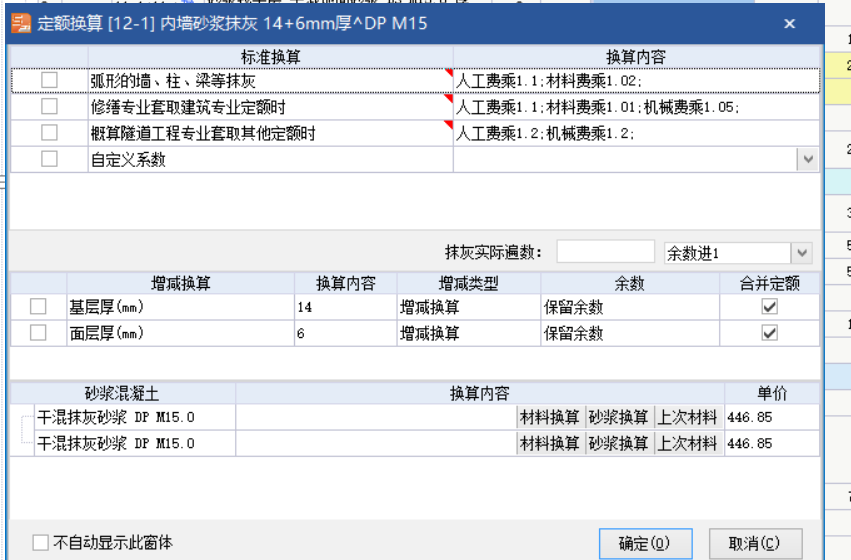851x560 pixels.
Task: Close the 定额换算 dialog
Action: tap(790, 24)
